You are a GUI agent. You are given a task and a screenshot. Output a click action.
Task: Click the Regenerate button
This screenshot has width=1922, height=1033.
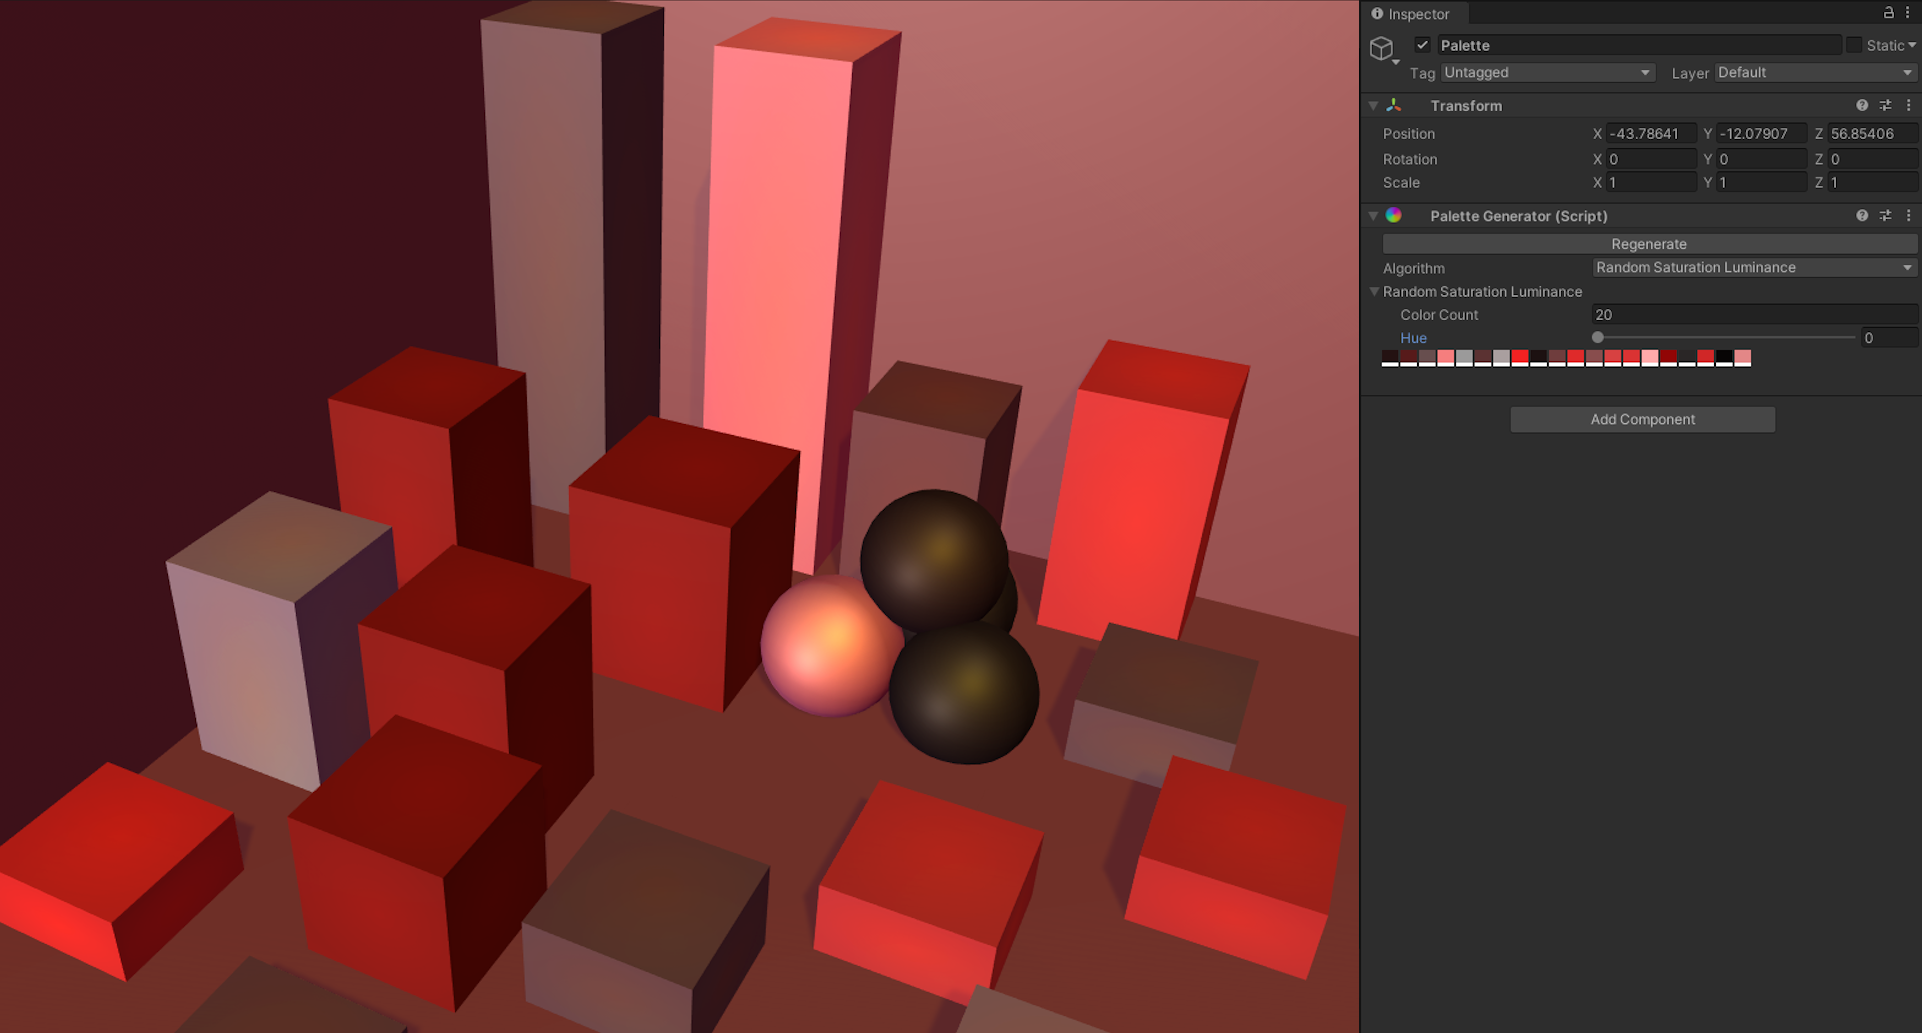tap(1649, 244)
